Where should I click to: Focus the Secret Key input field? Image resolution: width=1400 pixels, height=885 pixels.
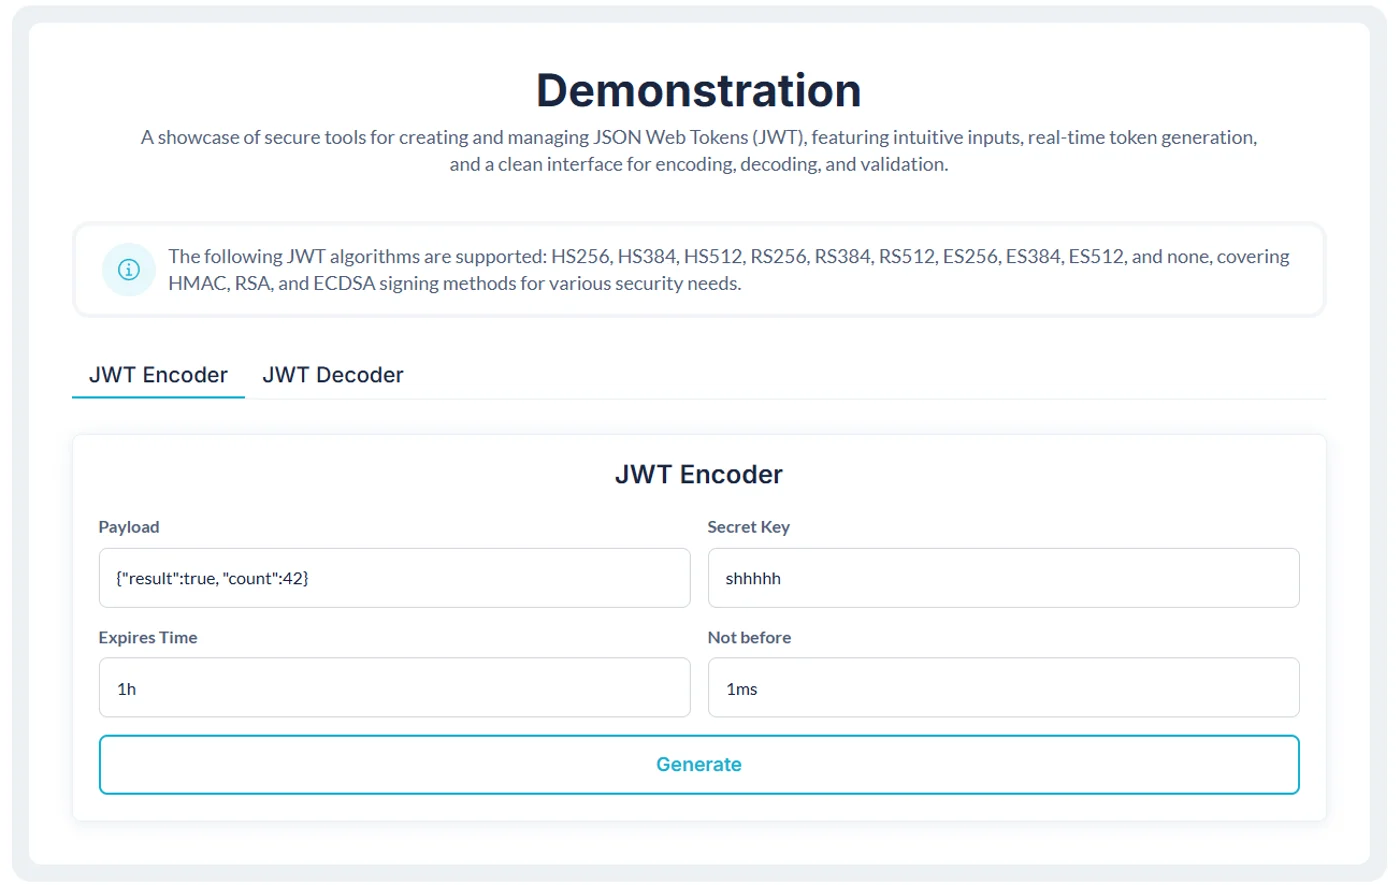[1003, 578]
